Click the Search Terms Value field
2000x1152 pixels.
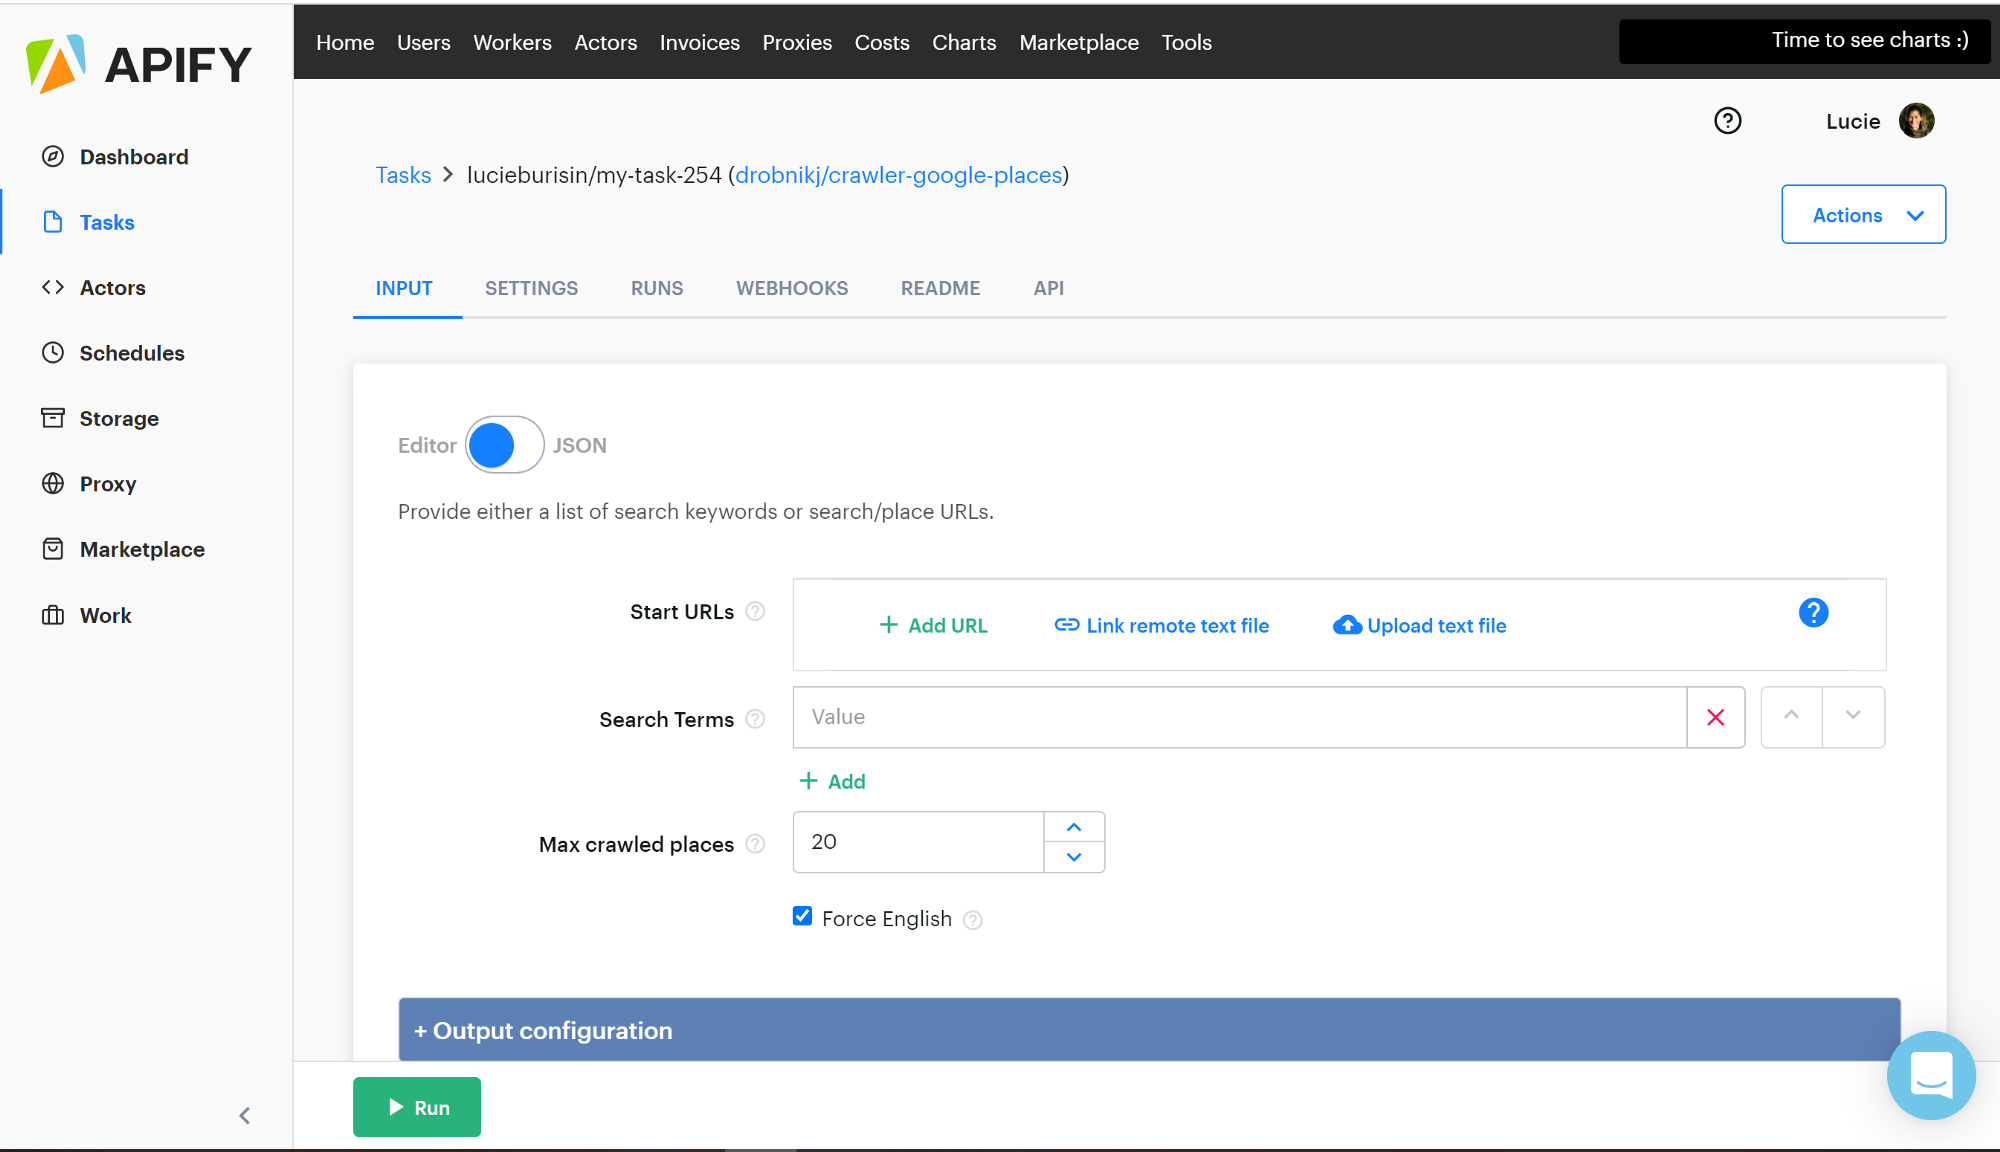tap(1239, 717)
